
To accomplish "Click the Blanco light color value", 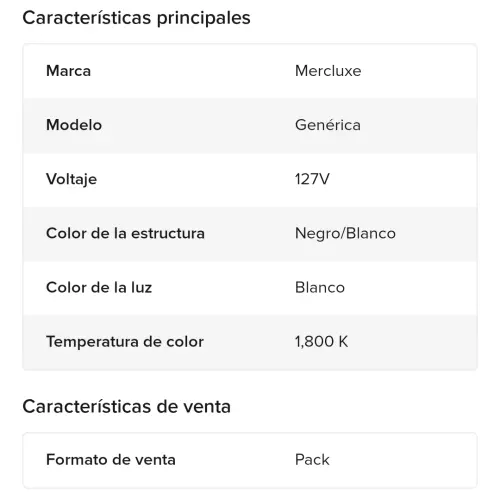I will coord(320,287).
